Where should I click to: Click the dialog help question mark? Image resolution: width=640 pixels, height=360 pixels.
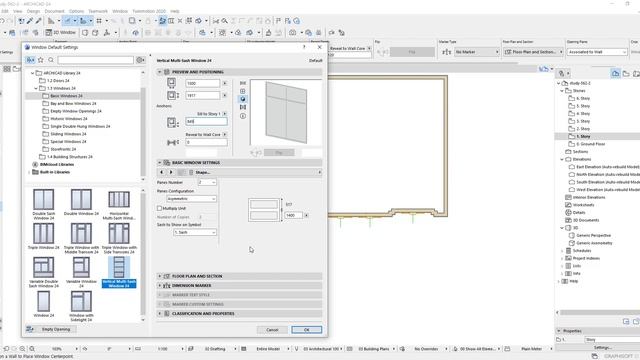pyautogui.click(x=304, y=47)
